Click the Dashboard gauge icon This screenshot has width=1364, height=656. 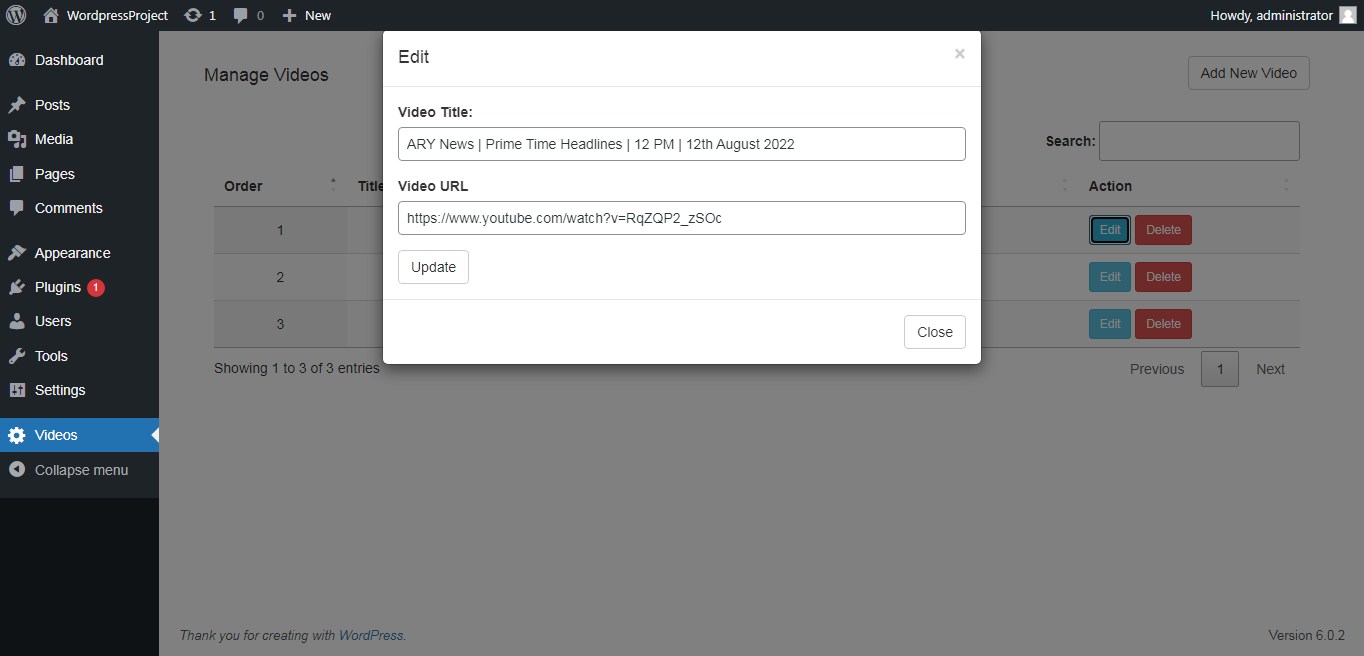pyautogui.click(x=17, y=60)
